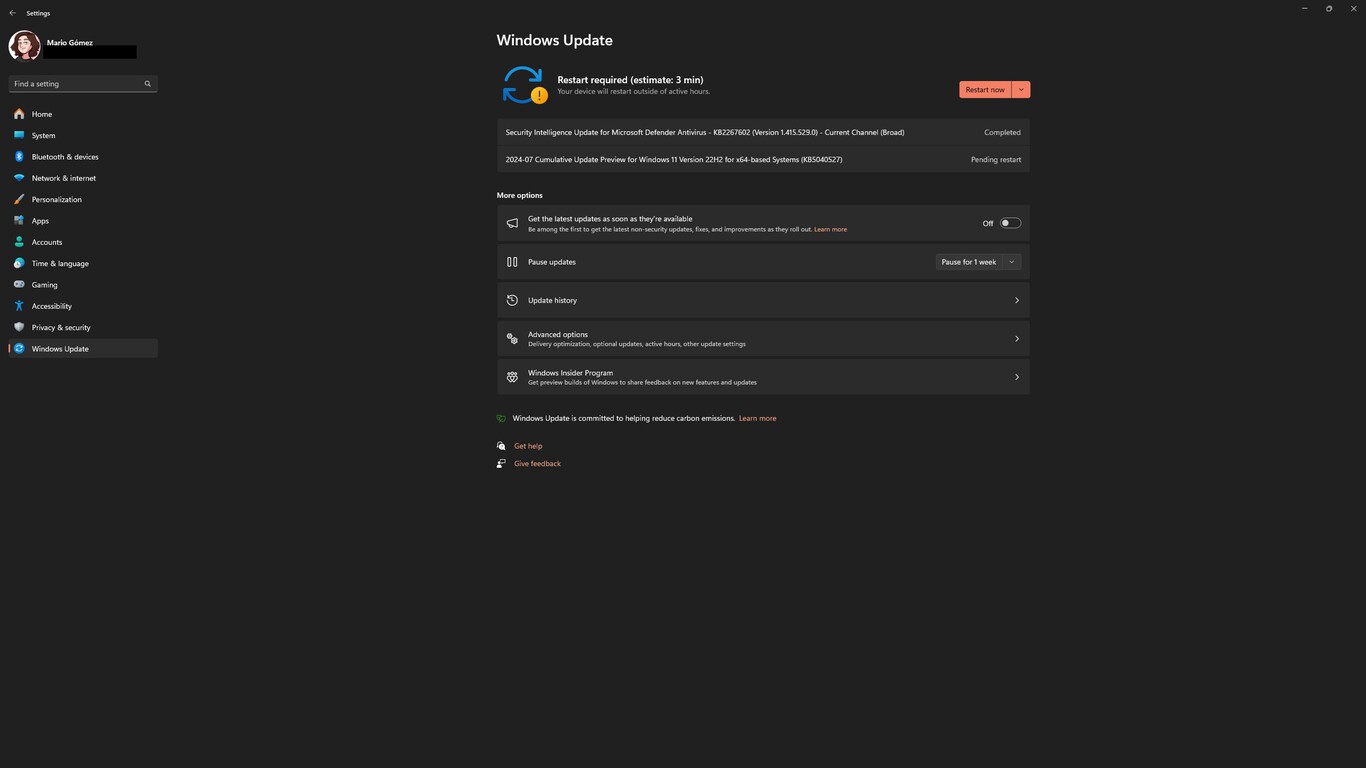Navigate to Network & internet label
Viewport: 1366px width, 768px height.
64,178
